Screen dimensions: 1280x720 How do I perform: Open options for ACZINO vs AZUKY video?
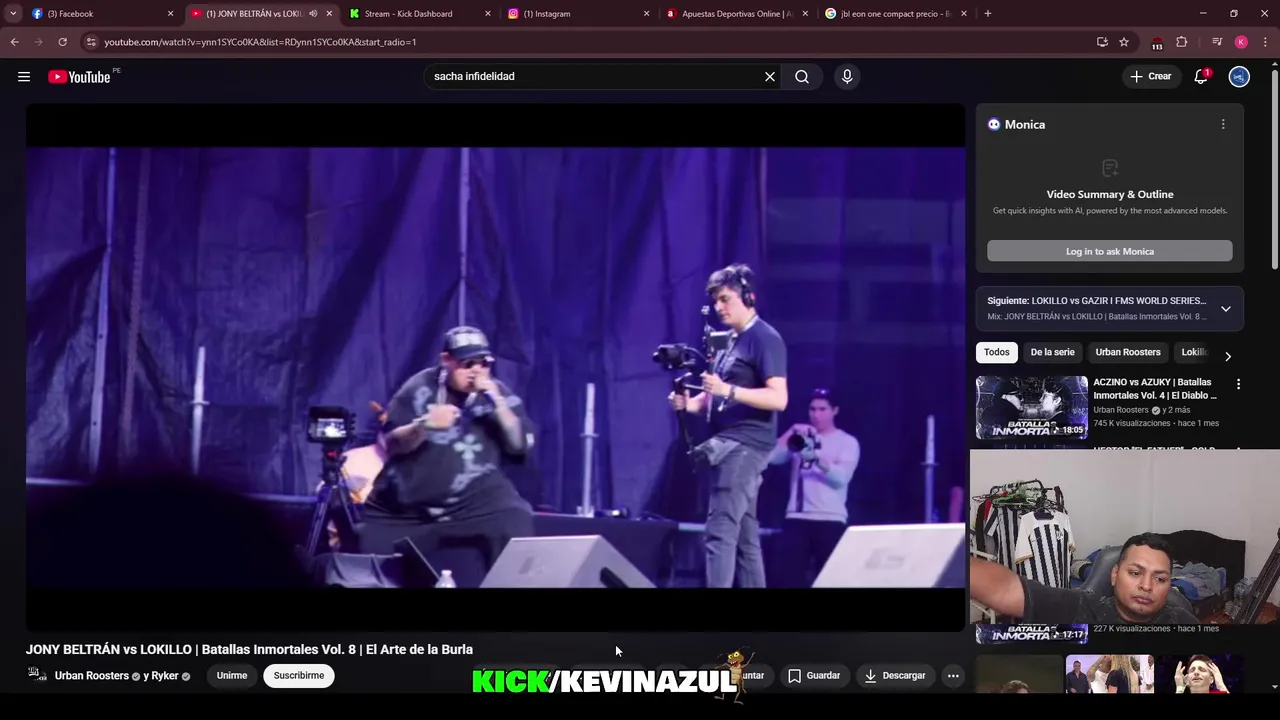tap(1238, 384)
